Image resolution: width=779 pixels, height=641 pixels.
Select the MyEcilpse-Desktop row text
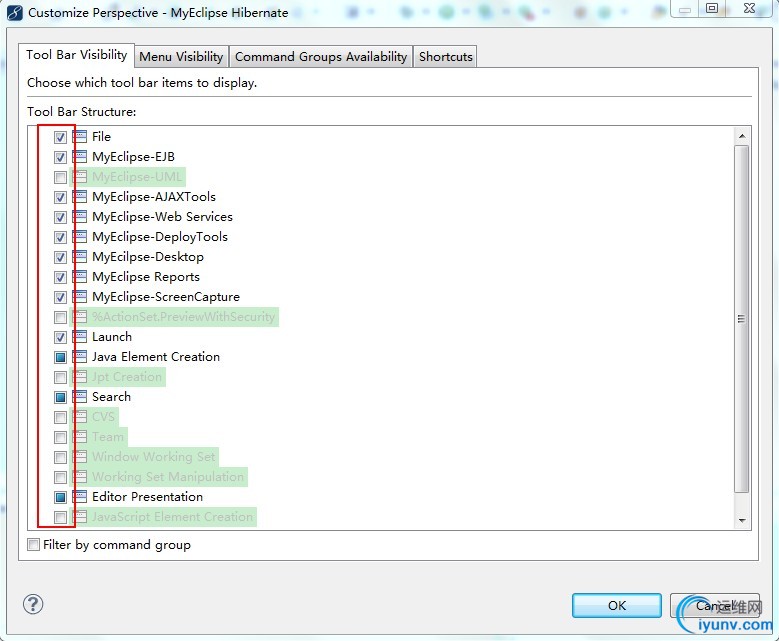[148, 257]
